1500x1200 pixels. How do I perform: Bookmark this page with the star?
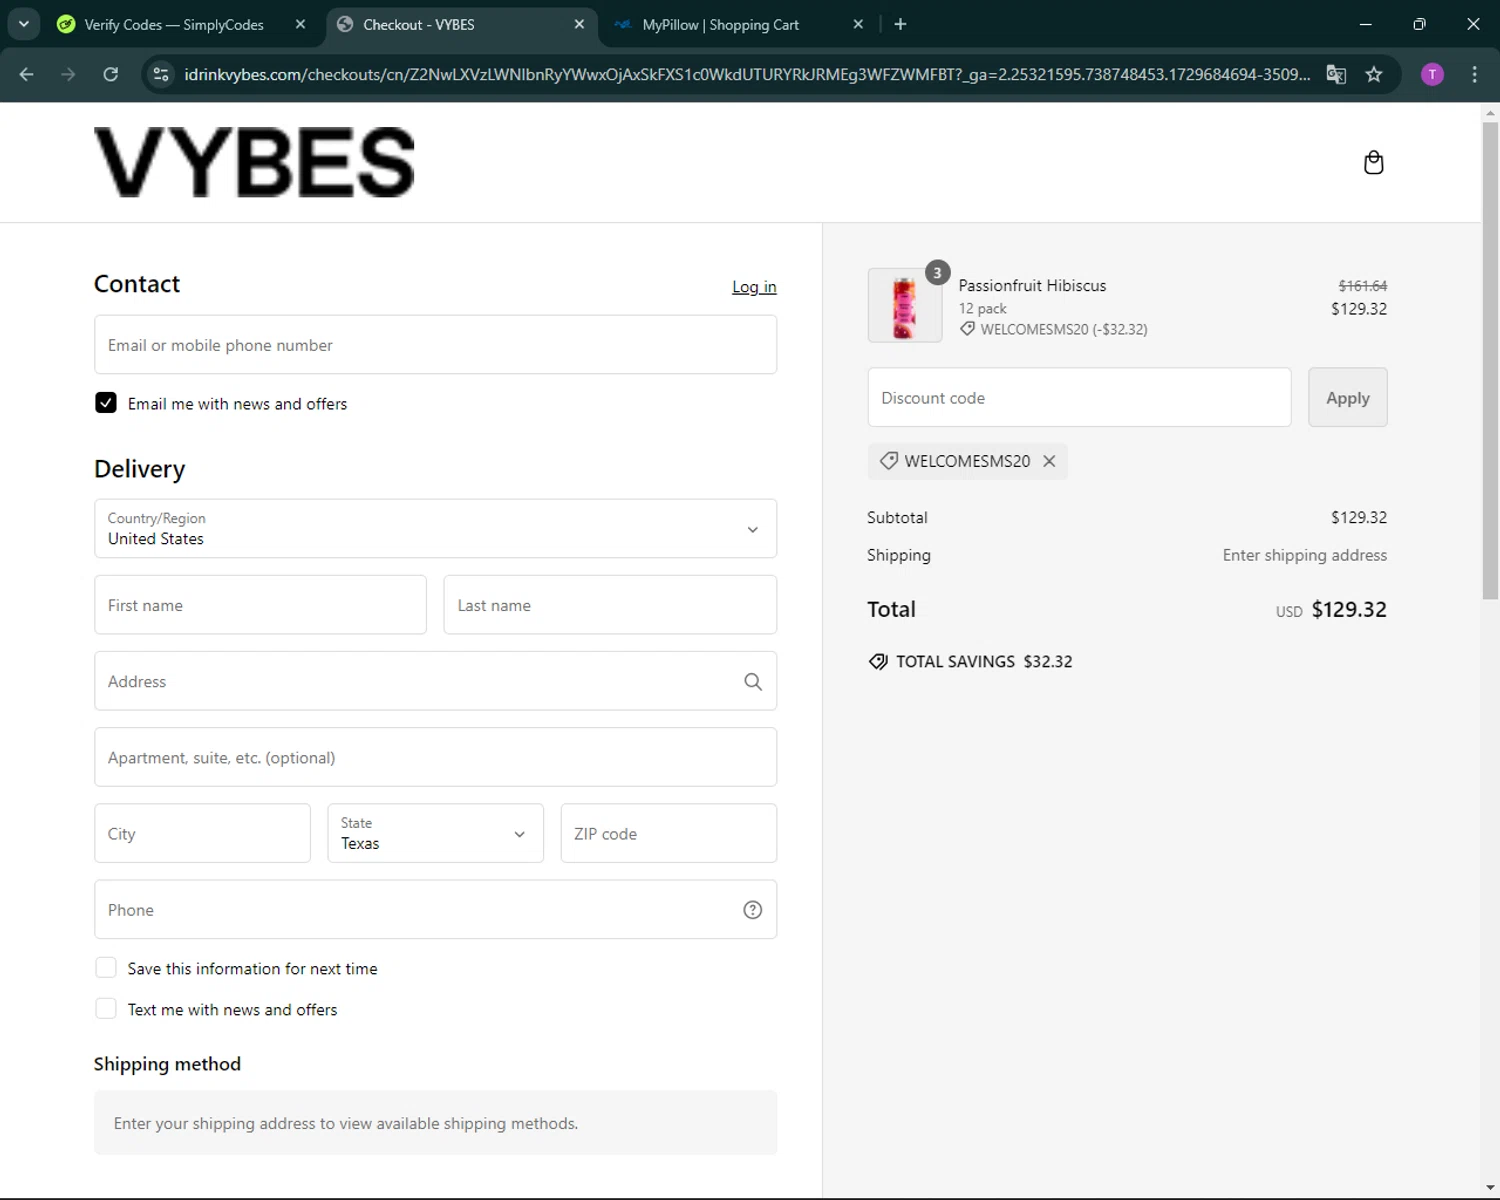point(1374,74)
